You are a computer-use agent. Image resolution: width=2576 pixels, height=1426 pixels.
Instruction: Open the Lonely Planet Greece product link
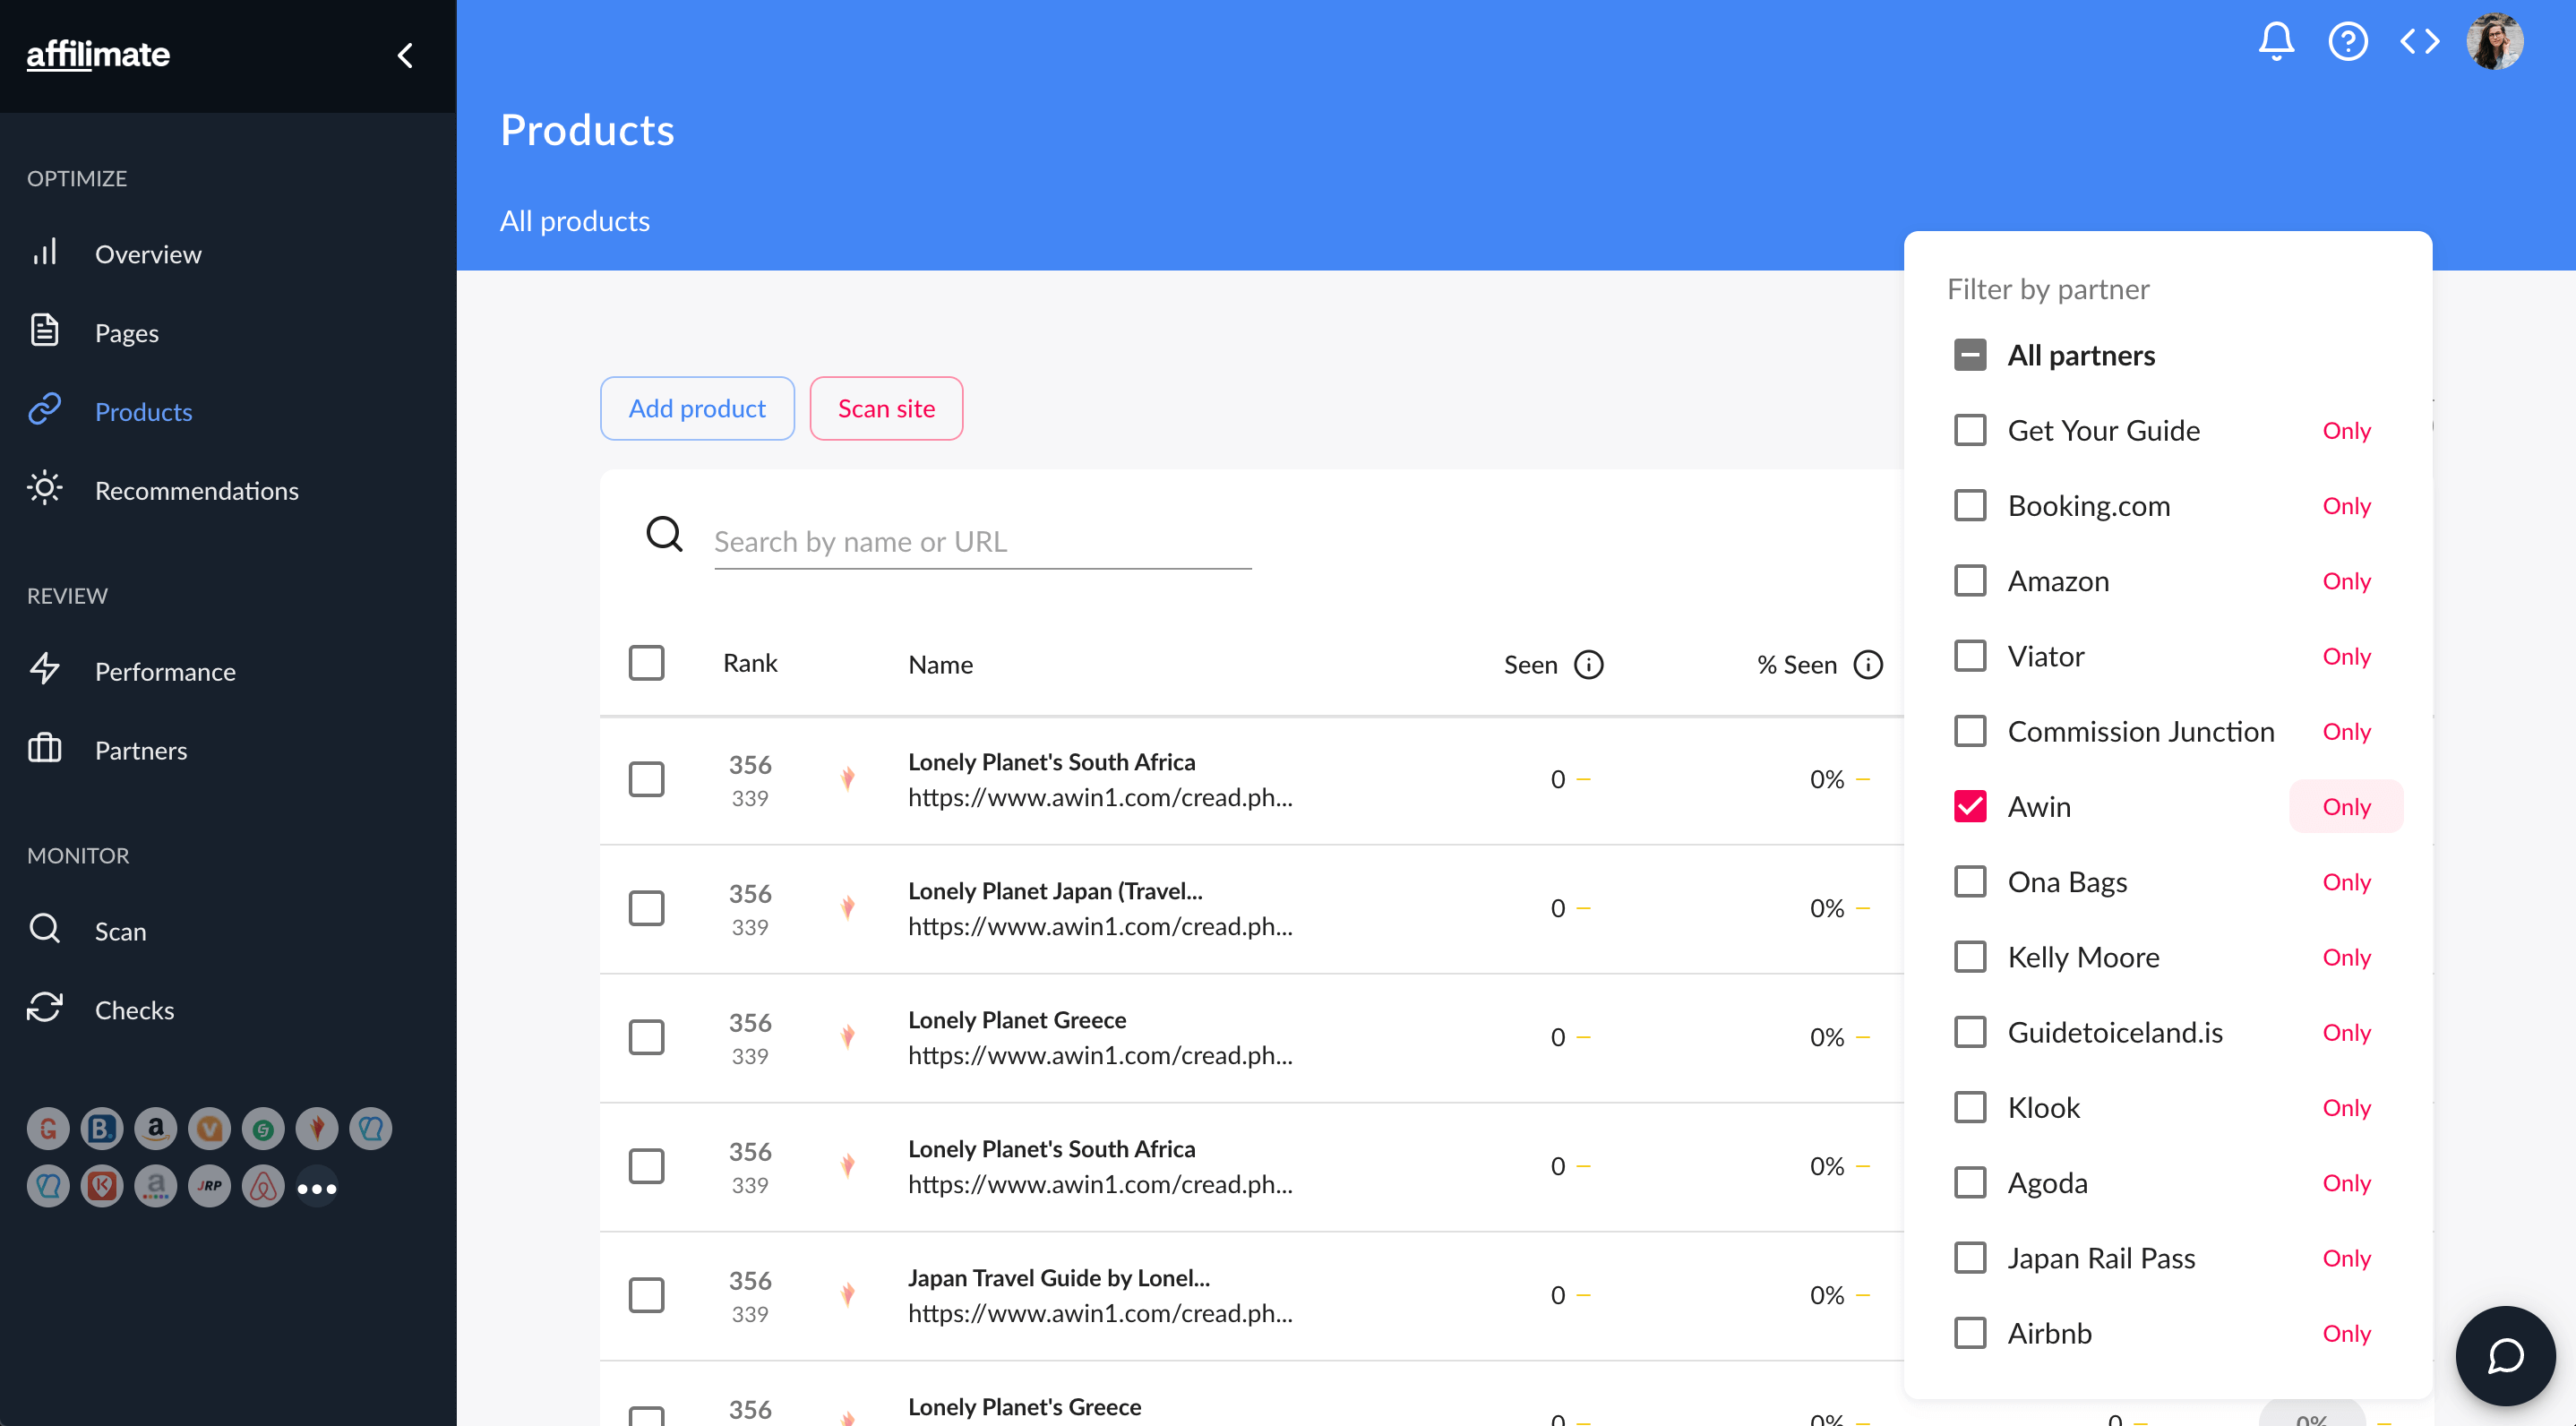coord(1017,1020)
